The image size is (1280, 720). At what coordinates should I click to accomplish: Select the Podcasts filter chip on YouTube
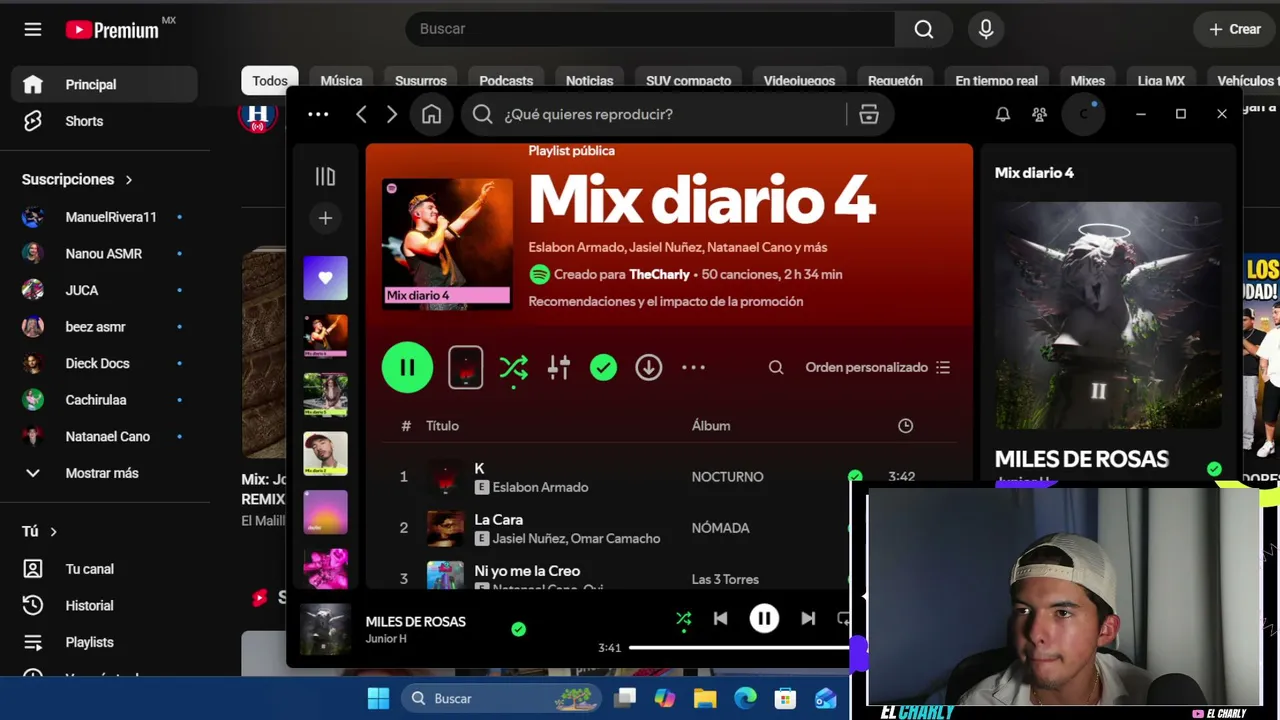click(x=506, y=81)
